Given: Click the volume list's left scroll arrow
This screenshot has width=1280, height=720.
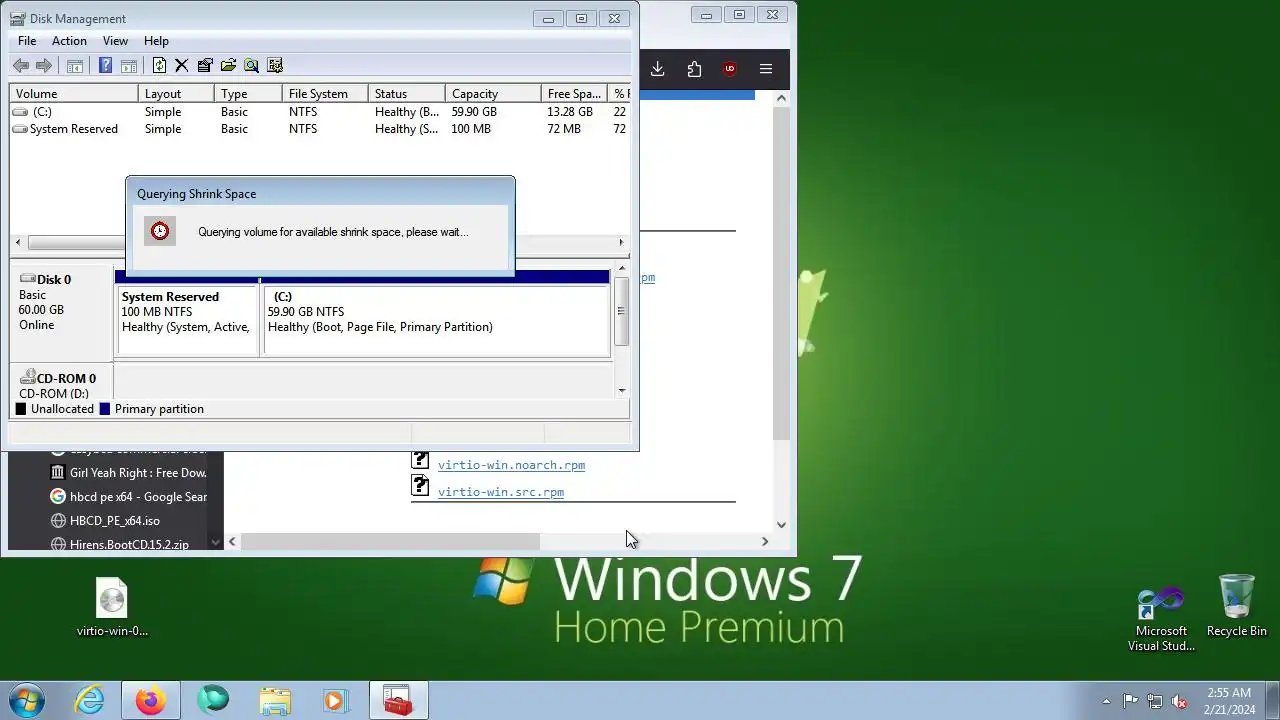Looking at the screenshot, I should 17,242.
